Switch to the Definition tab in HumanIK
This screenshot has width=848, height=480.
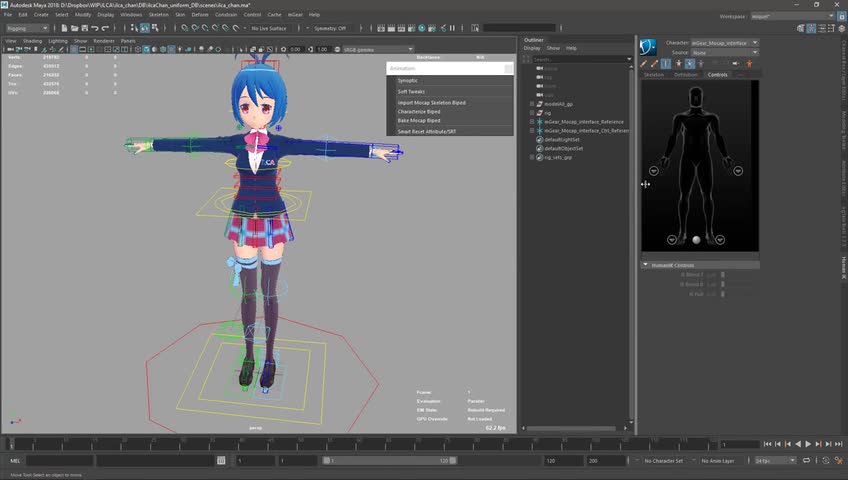pyautogui.click(x=686, y=75)
